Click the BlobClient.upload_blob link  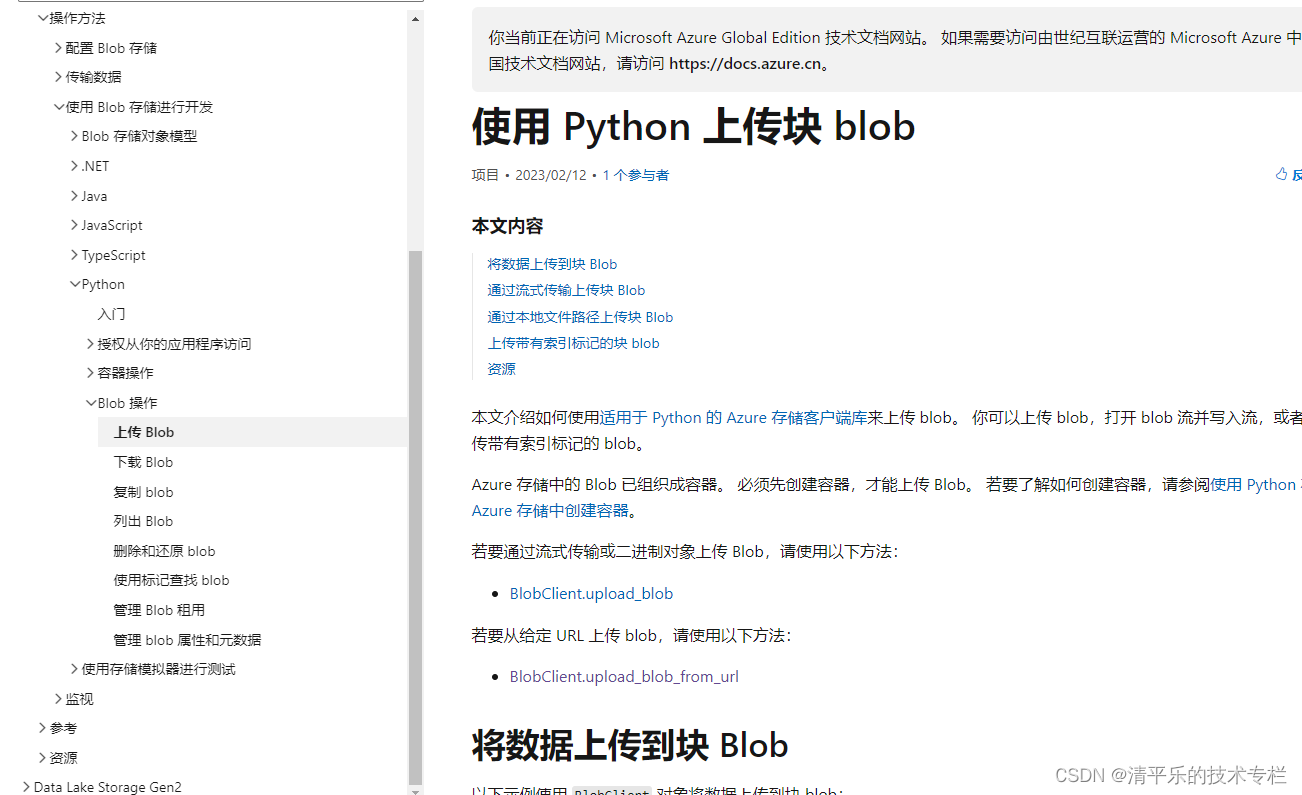click(591, 593)
